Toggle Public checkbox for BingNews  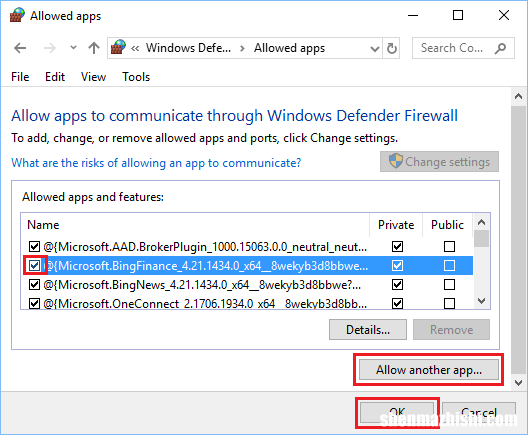point(449,285)
